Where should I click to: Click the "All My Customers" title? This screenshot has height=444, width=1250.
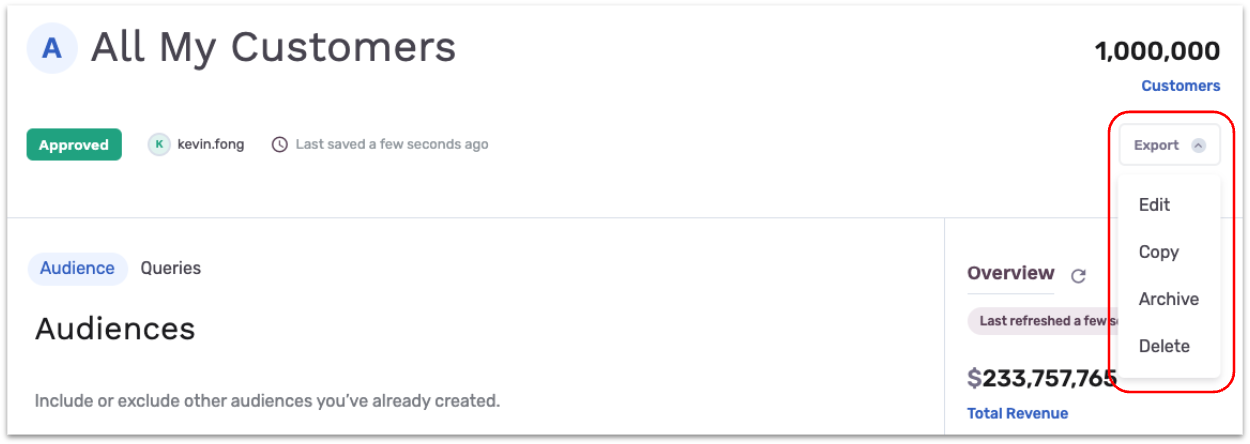tap(273, 47)
